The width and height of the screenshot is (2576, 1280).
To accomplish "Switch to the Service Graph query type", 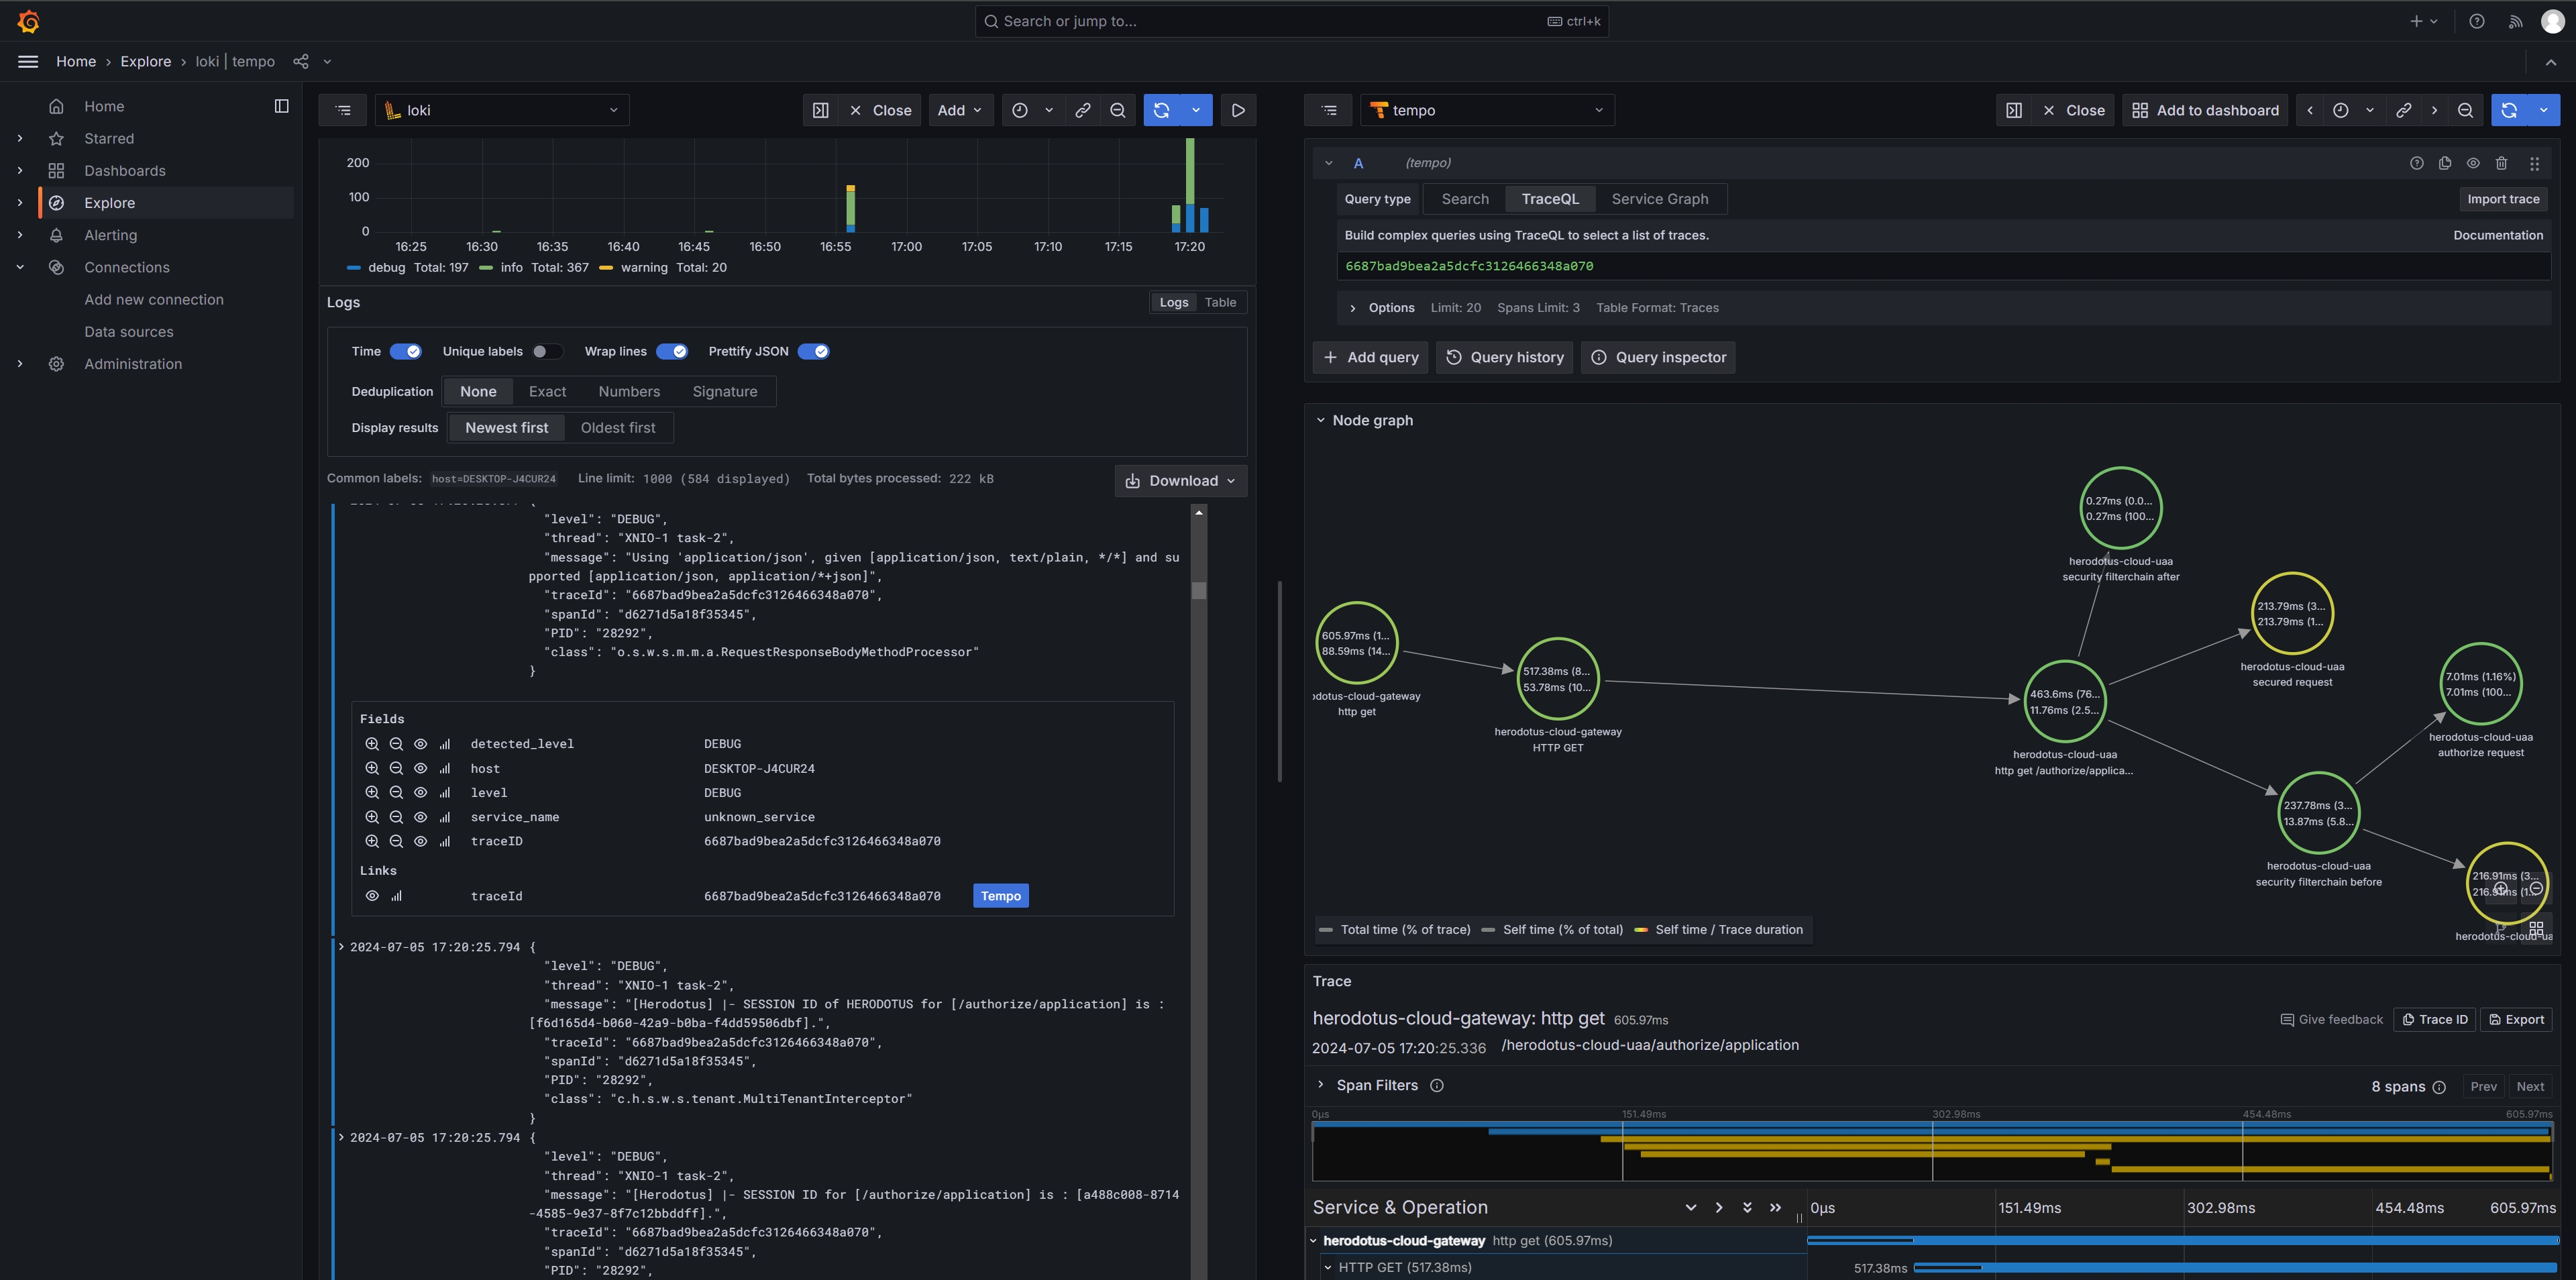I will [x=1659, y=199].
